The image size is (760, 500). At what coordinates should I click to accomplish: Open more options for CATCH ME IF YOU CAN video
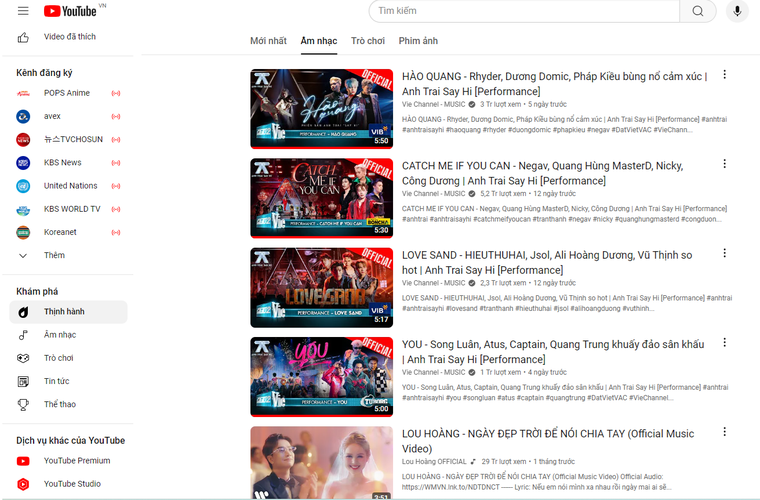click(x=724, y=164)
